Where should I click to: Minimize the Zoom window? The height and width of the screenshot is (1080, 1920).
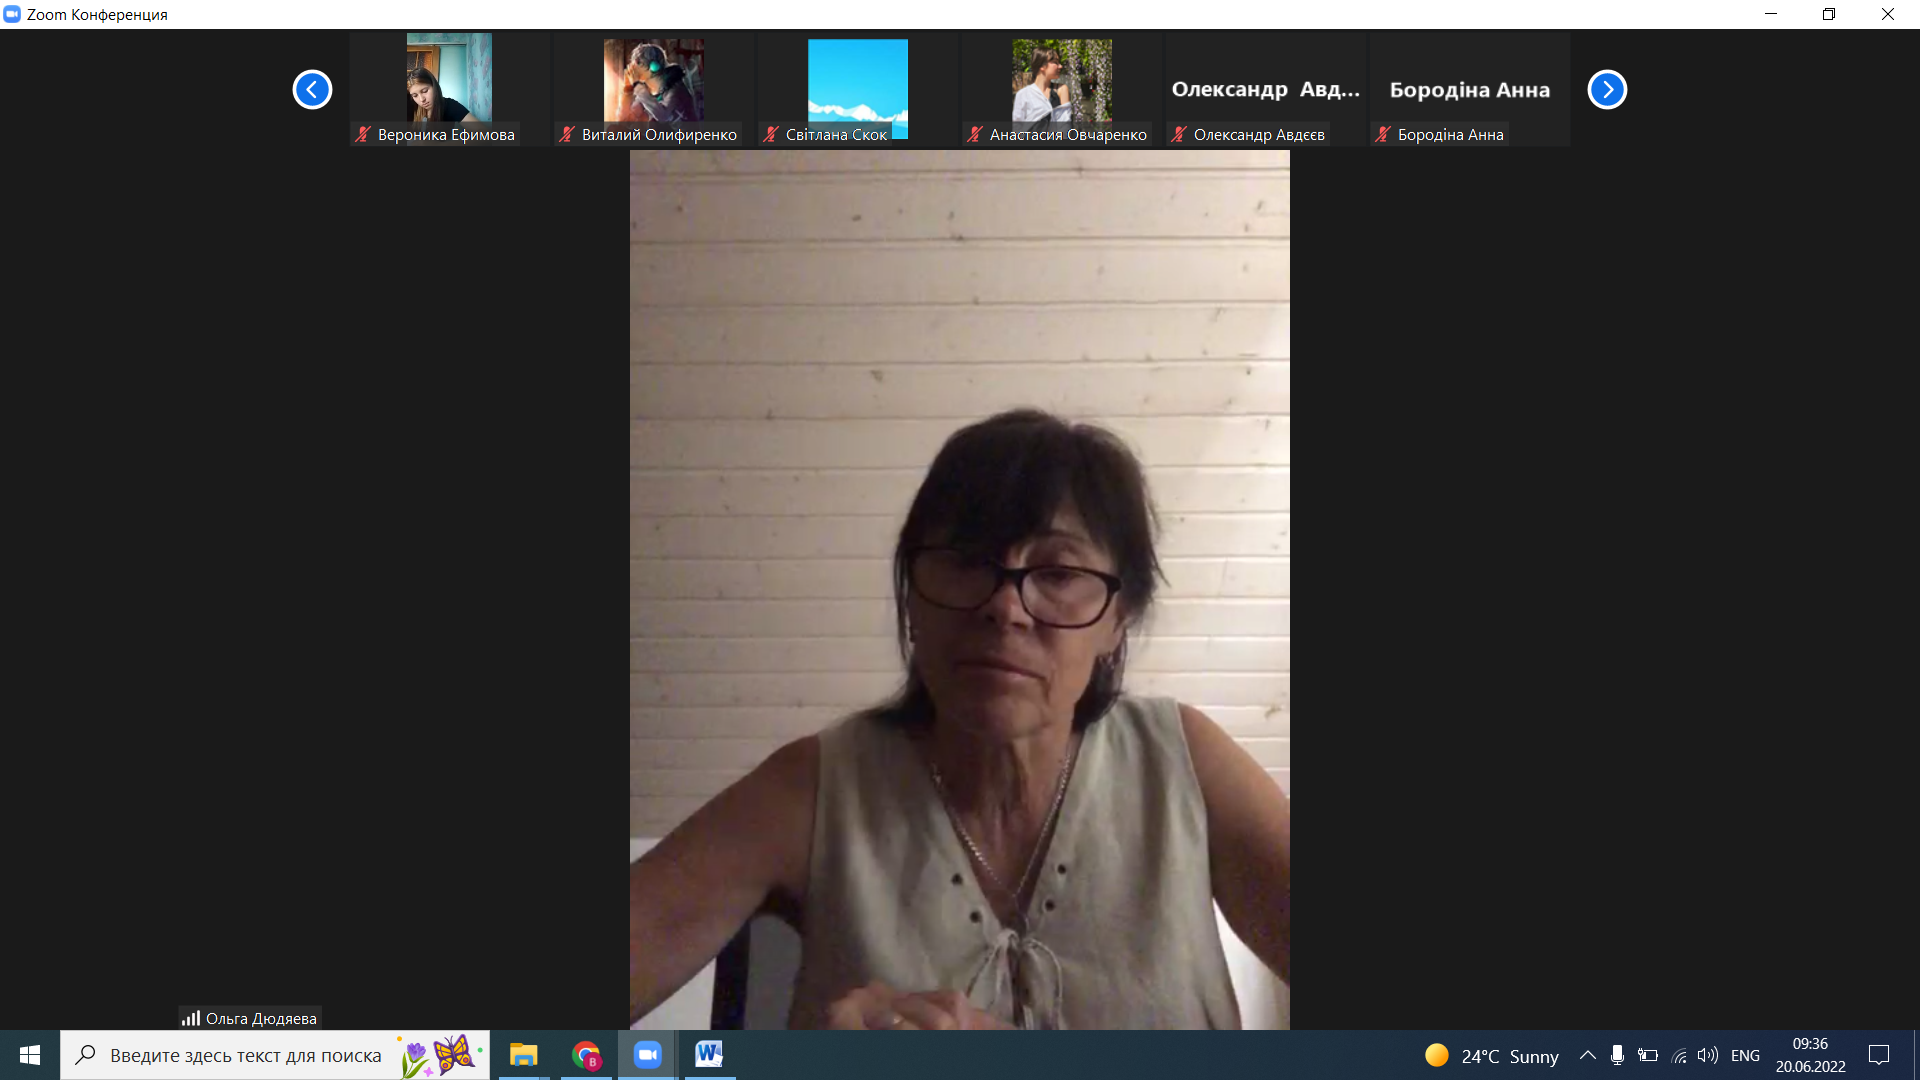1771,14
